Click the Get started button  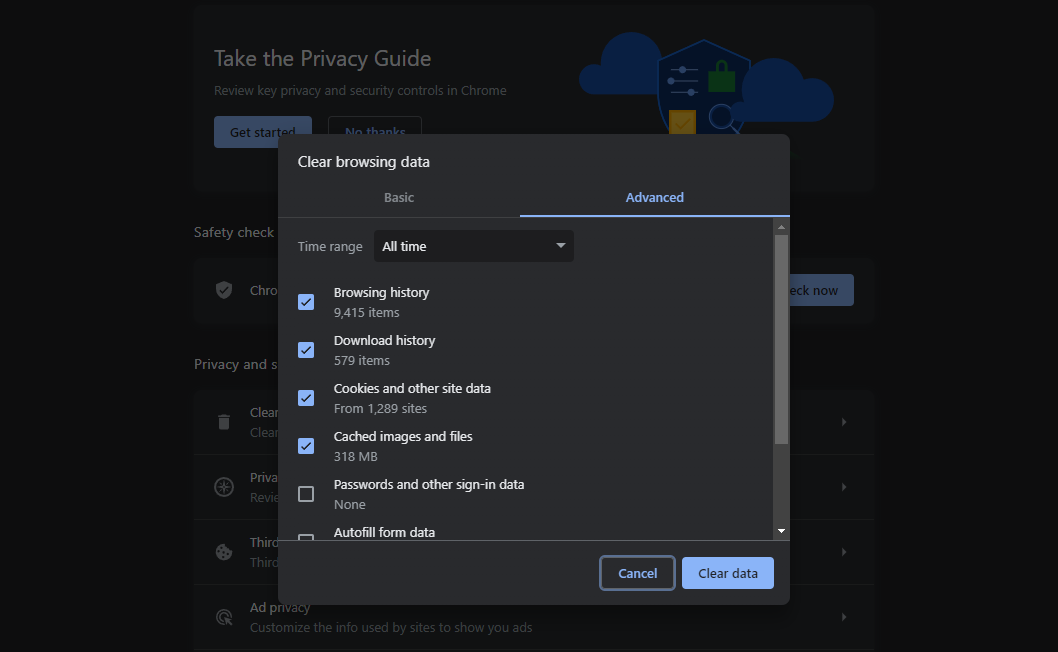[262, 132]
